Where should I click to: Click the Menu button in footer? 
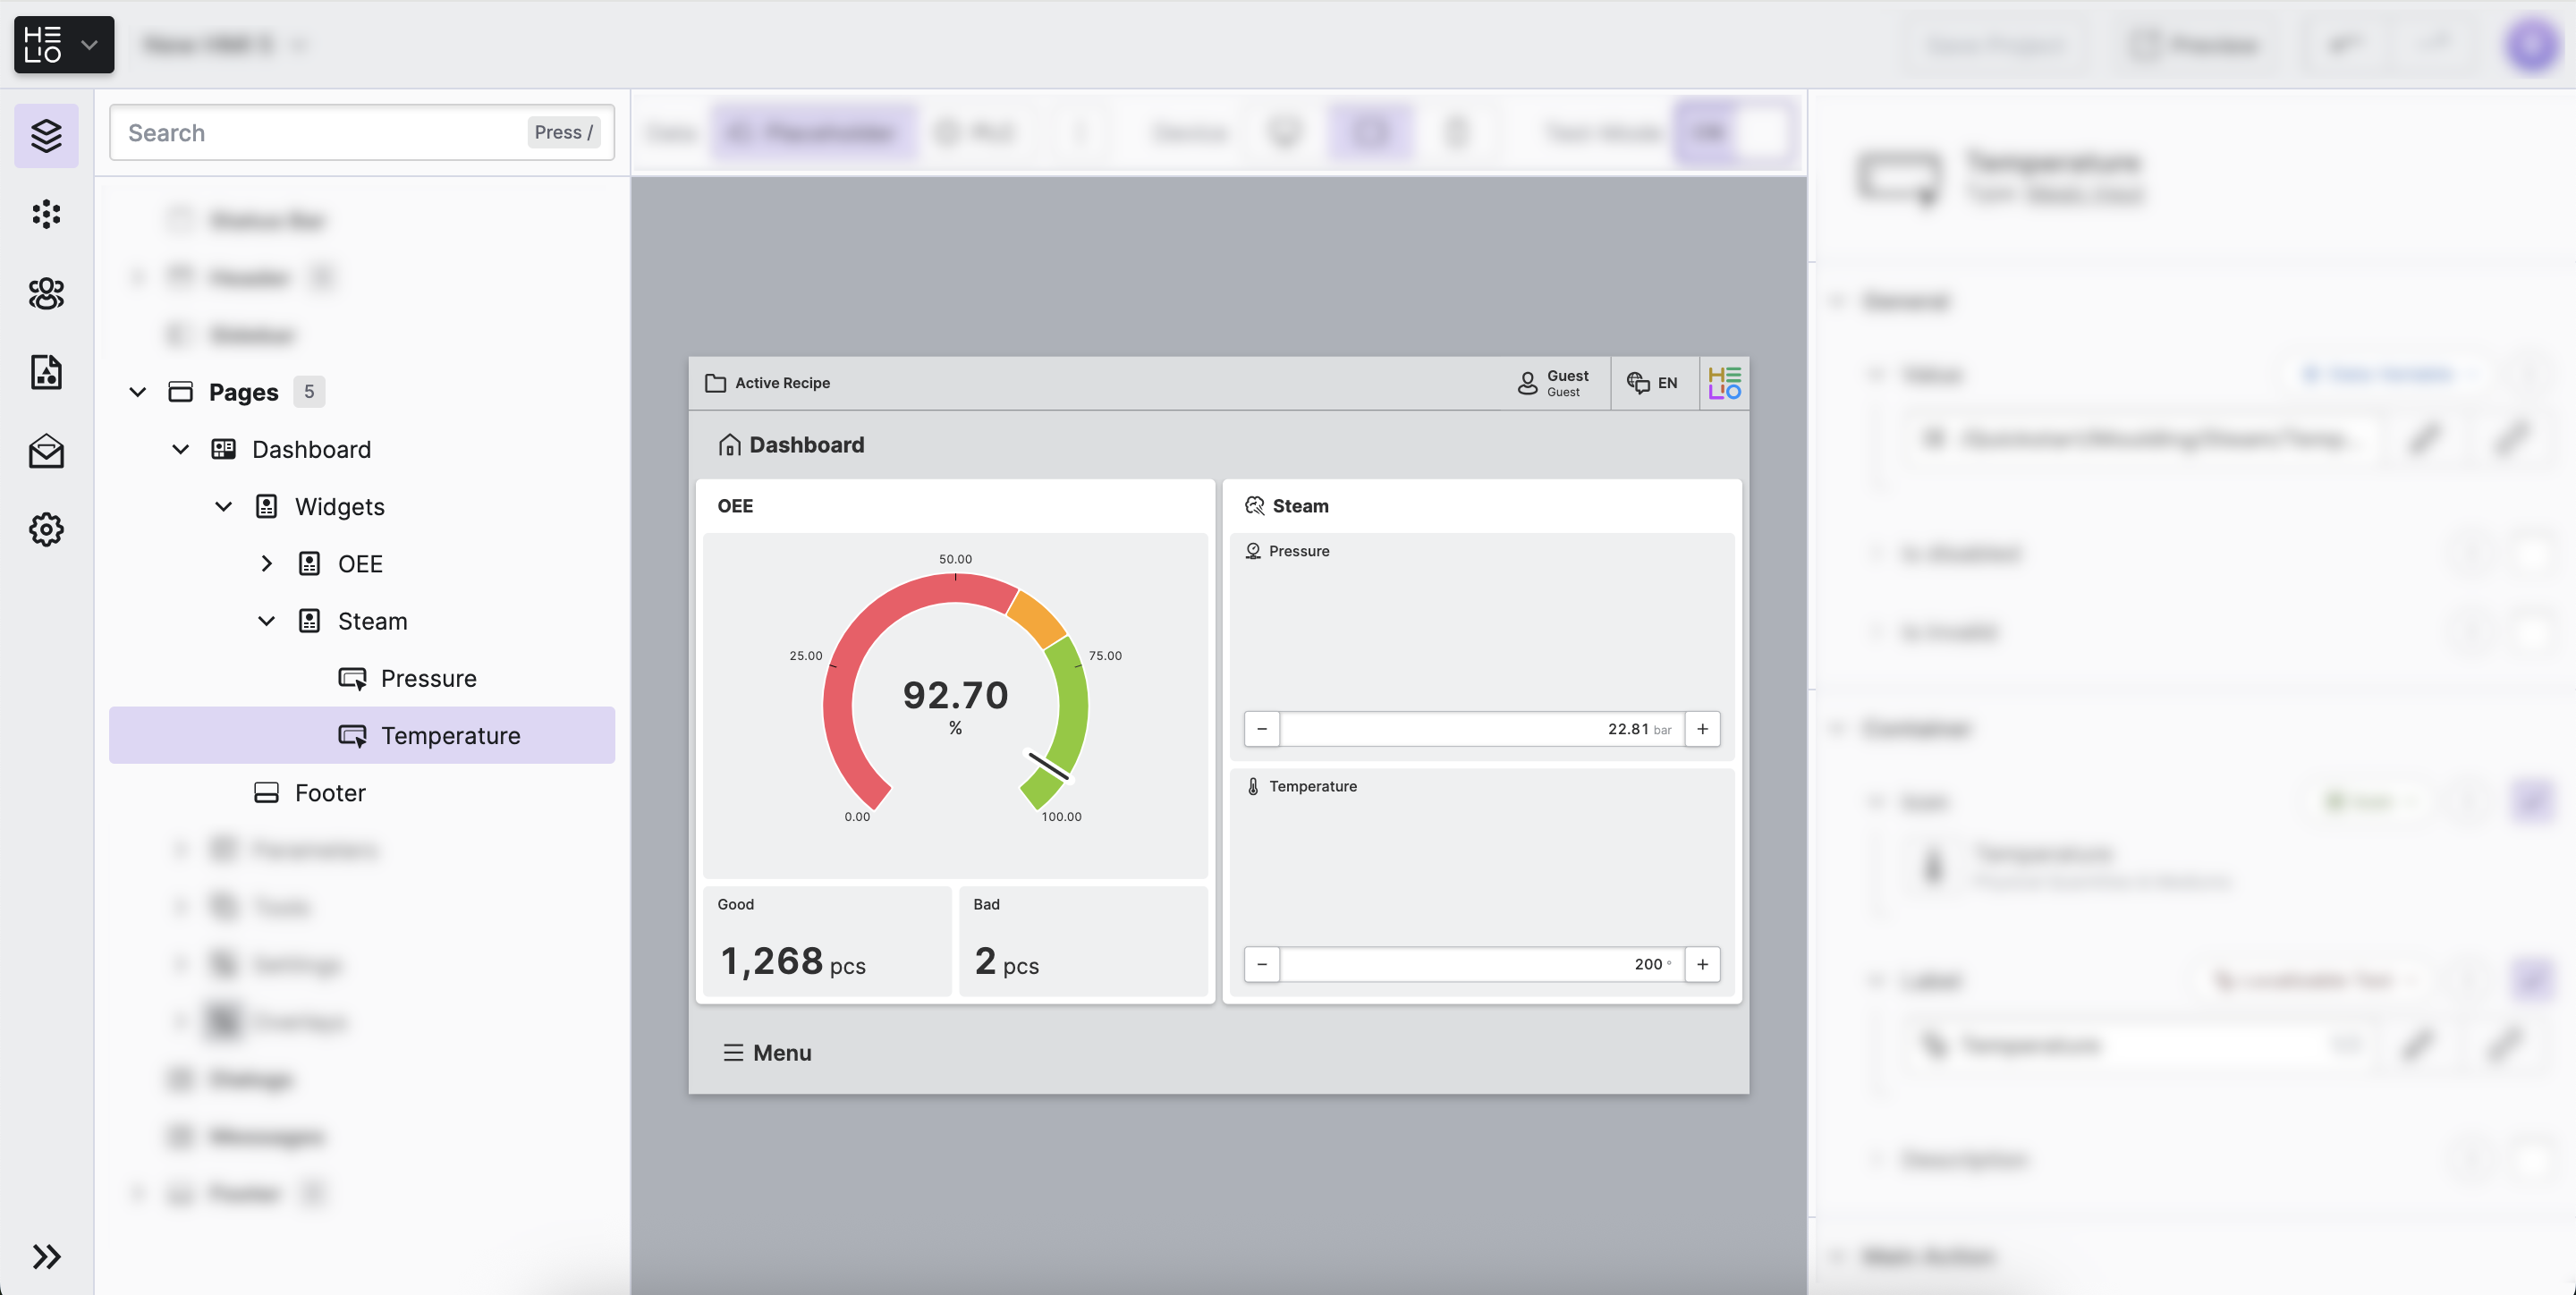click(767, 1053)
